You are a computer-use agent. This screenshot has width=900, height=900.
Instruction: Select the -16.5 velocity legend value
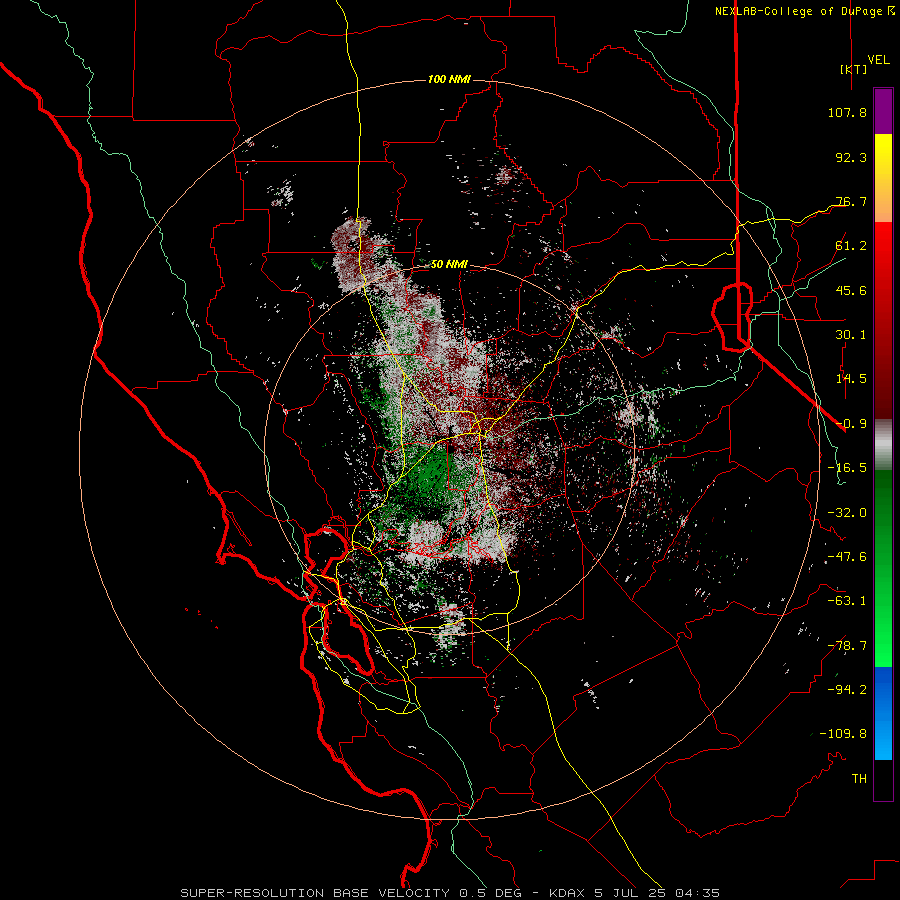847,468
